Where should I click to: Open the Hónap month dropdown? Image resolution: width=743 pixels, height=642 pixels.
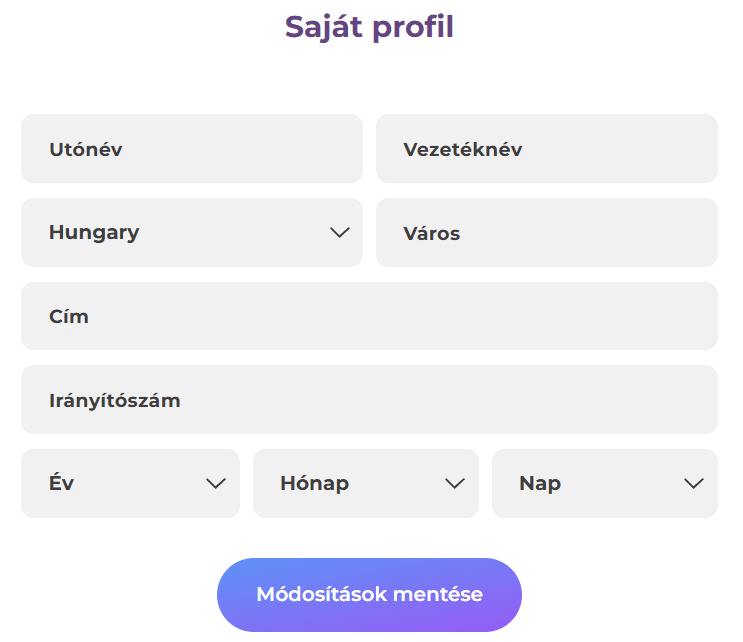tap(365, 484)
